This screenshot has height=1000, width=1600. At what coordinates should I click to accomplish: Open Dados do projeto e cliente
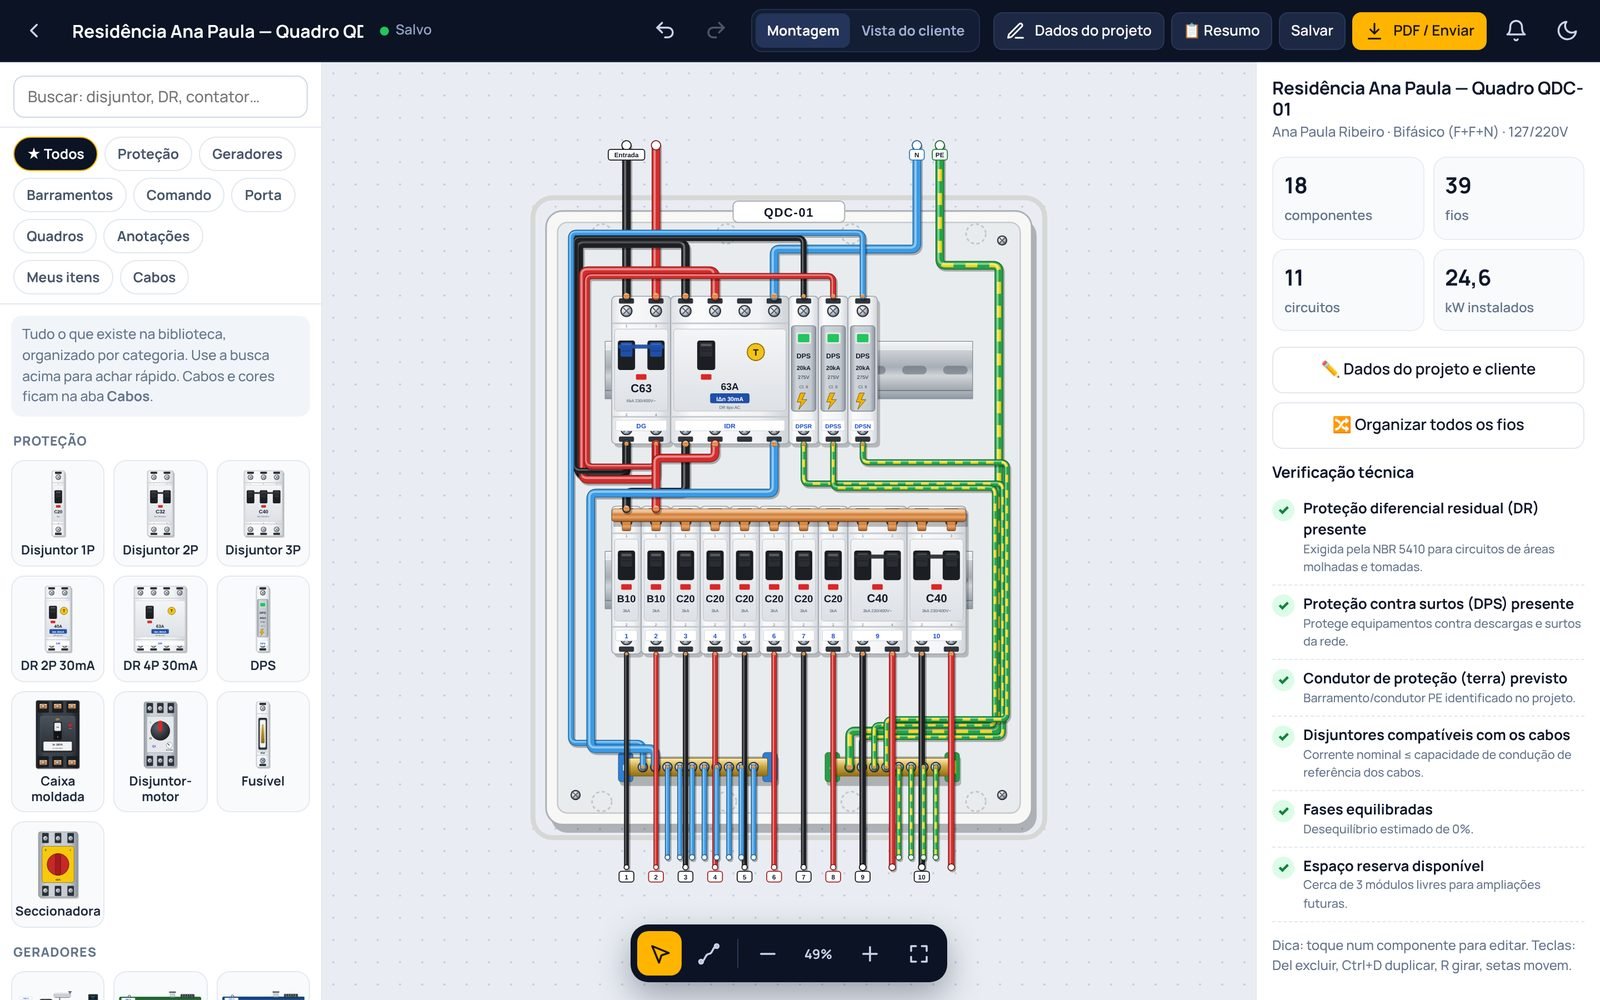(x=1427, y=370)
